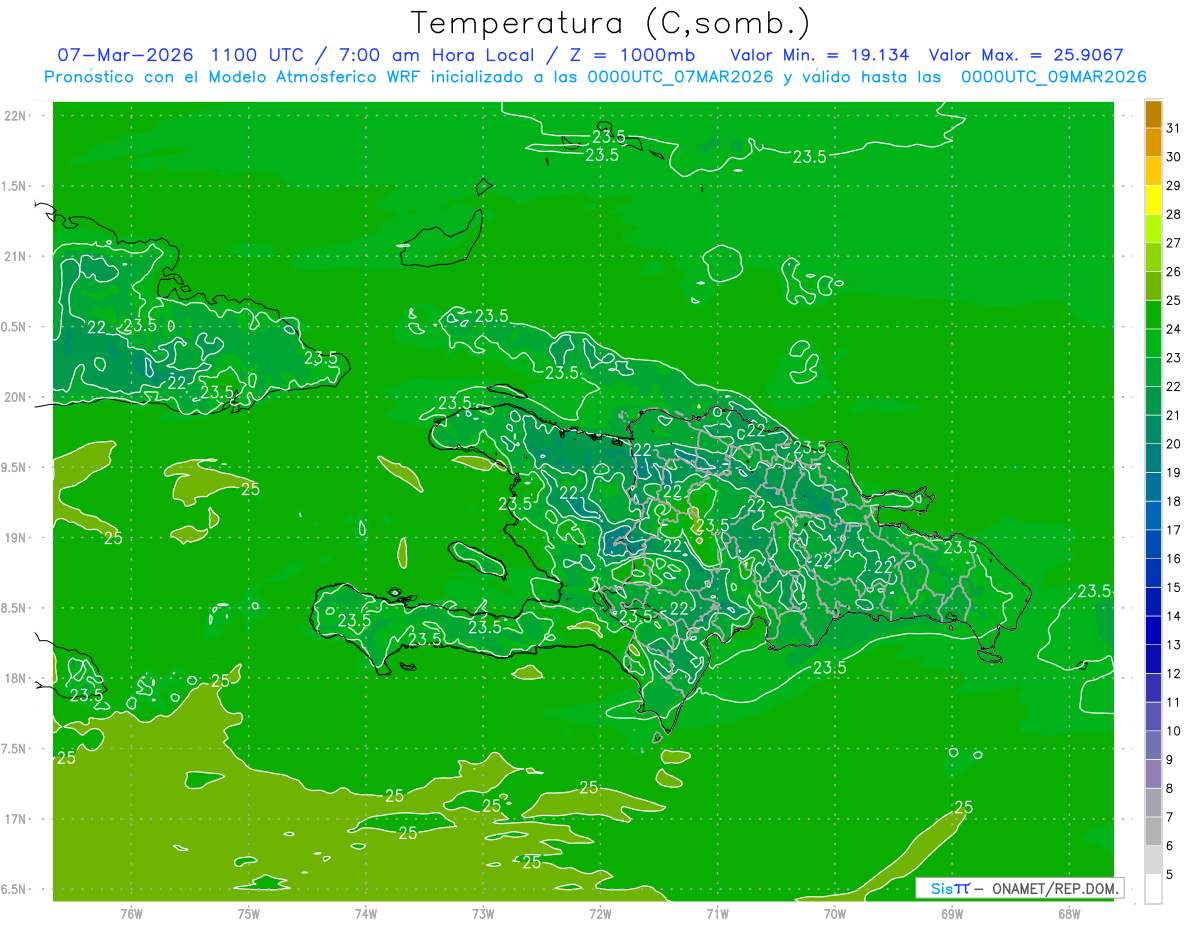Pick the blue segment between 15 and 16
This screenshot has height=927, width=1200.
coord(1153,573)
